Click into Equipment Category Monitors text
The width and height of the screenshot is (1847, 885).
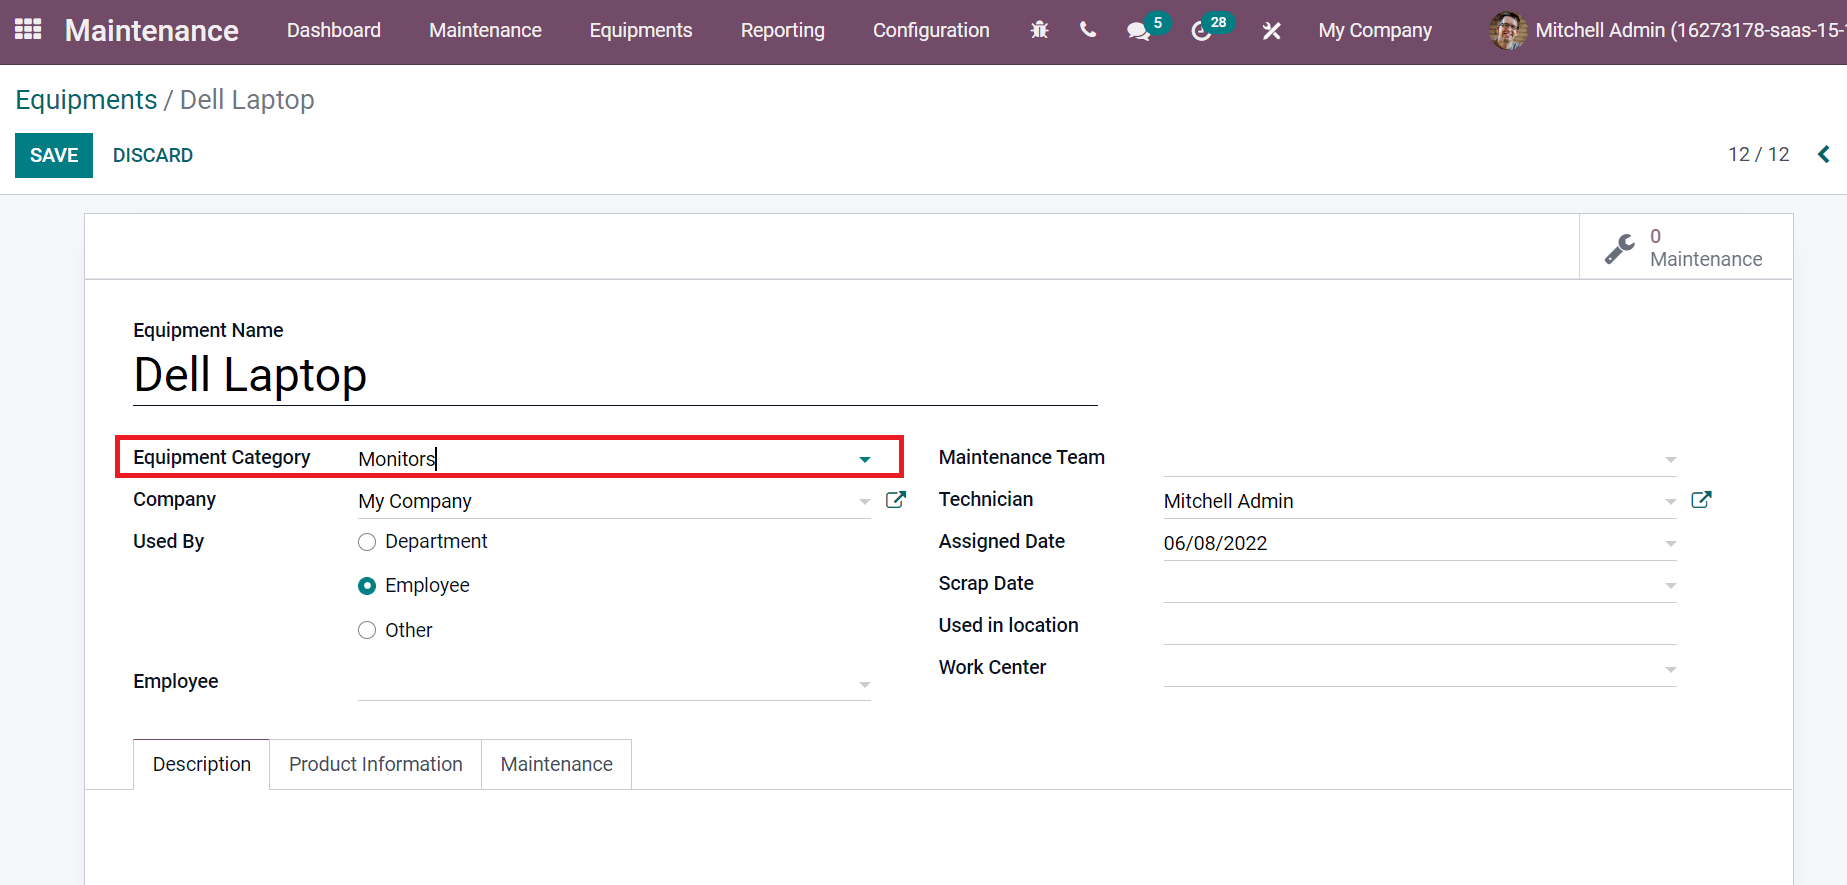397,459
